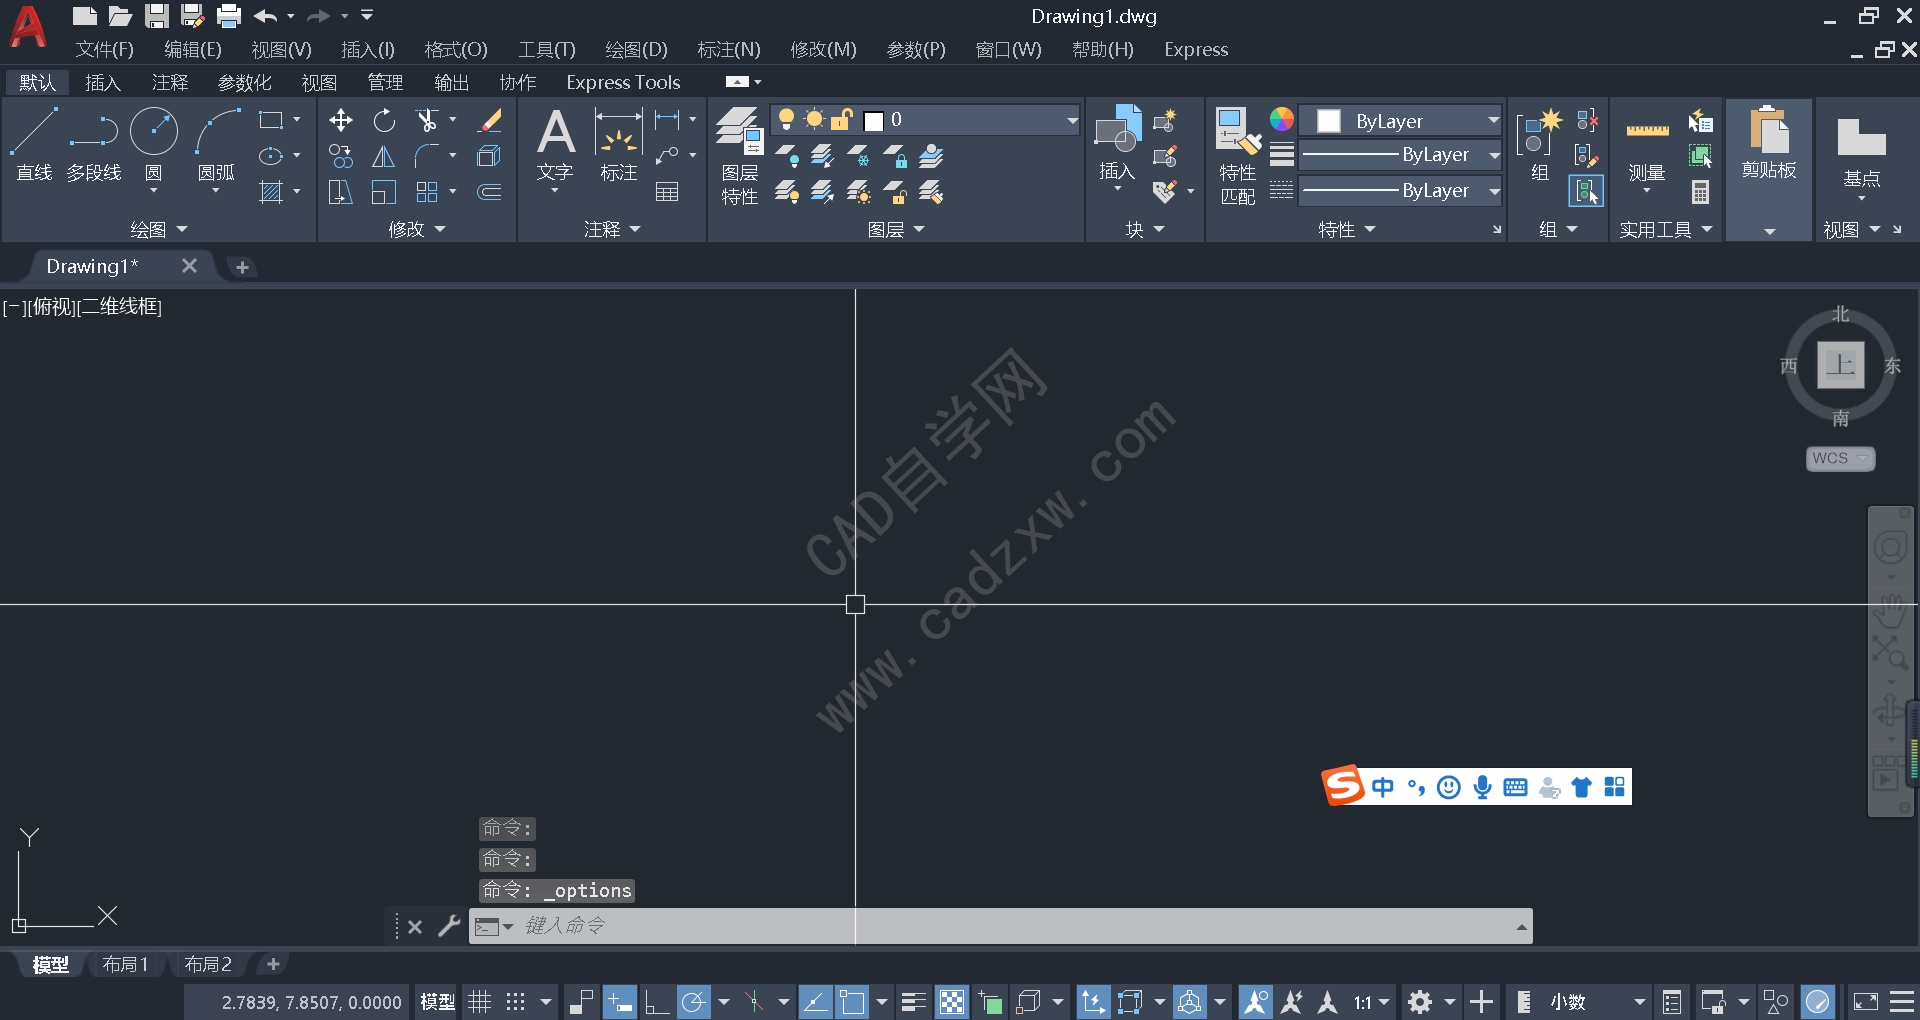Click the Erase tool icon
This screenshot has width=1920, height=1020.
click(x=490, y=121)
